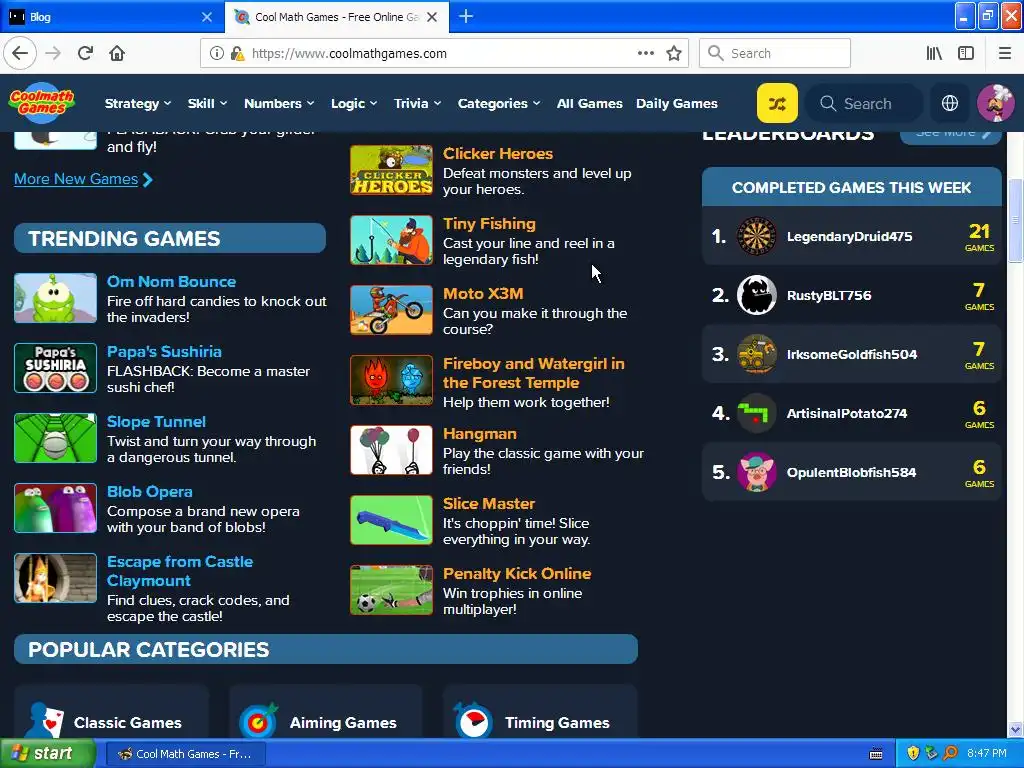Click the browser forward arrow
The width and height of the screenshot is (1024, 768).
(53, 53)
